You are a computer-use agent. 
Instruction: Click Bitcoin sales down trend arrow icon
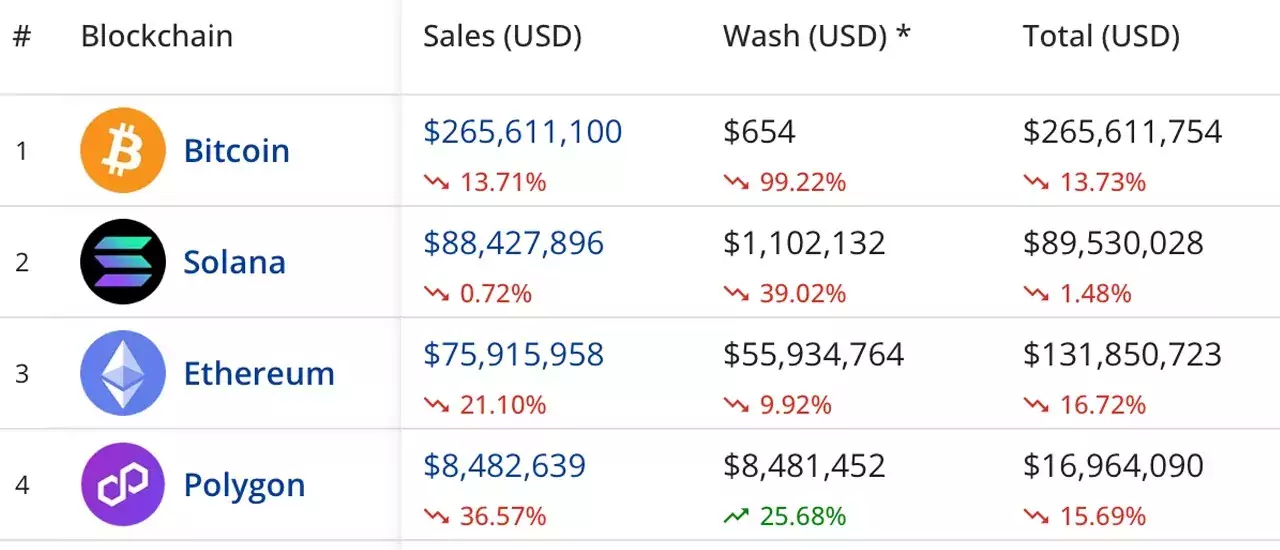[436, 182]
